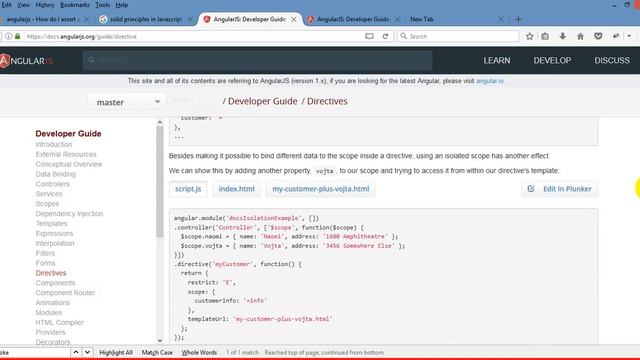Open Controllers in sidebar
The width and height of the screenshot is (640, 360).
coord(53,184)
